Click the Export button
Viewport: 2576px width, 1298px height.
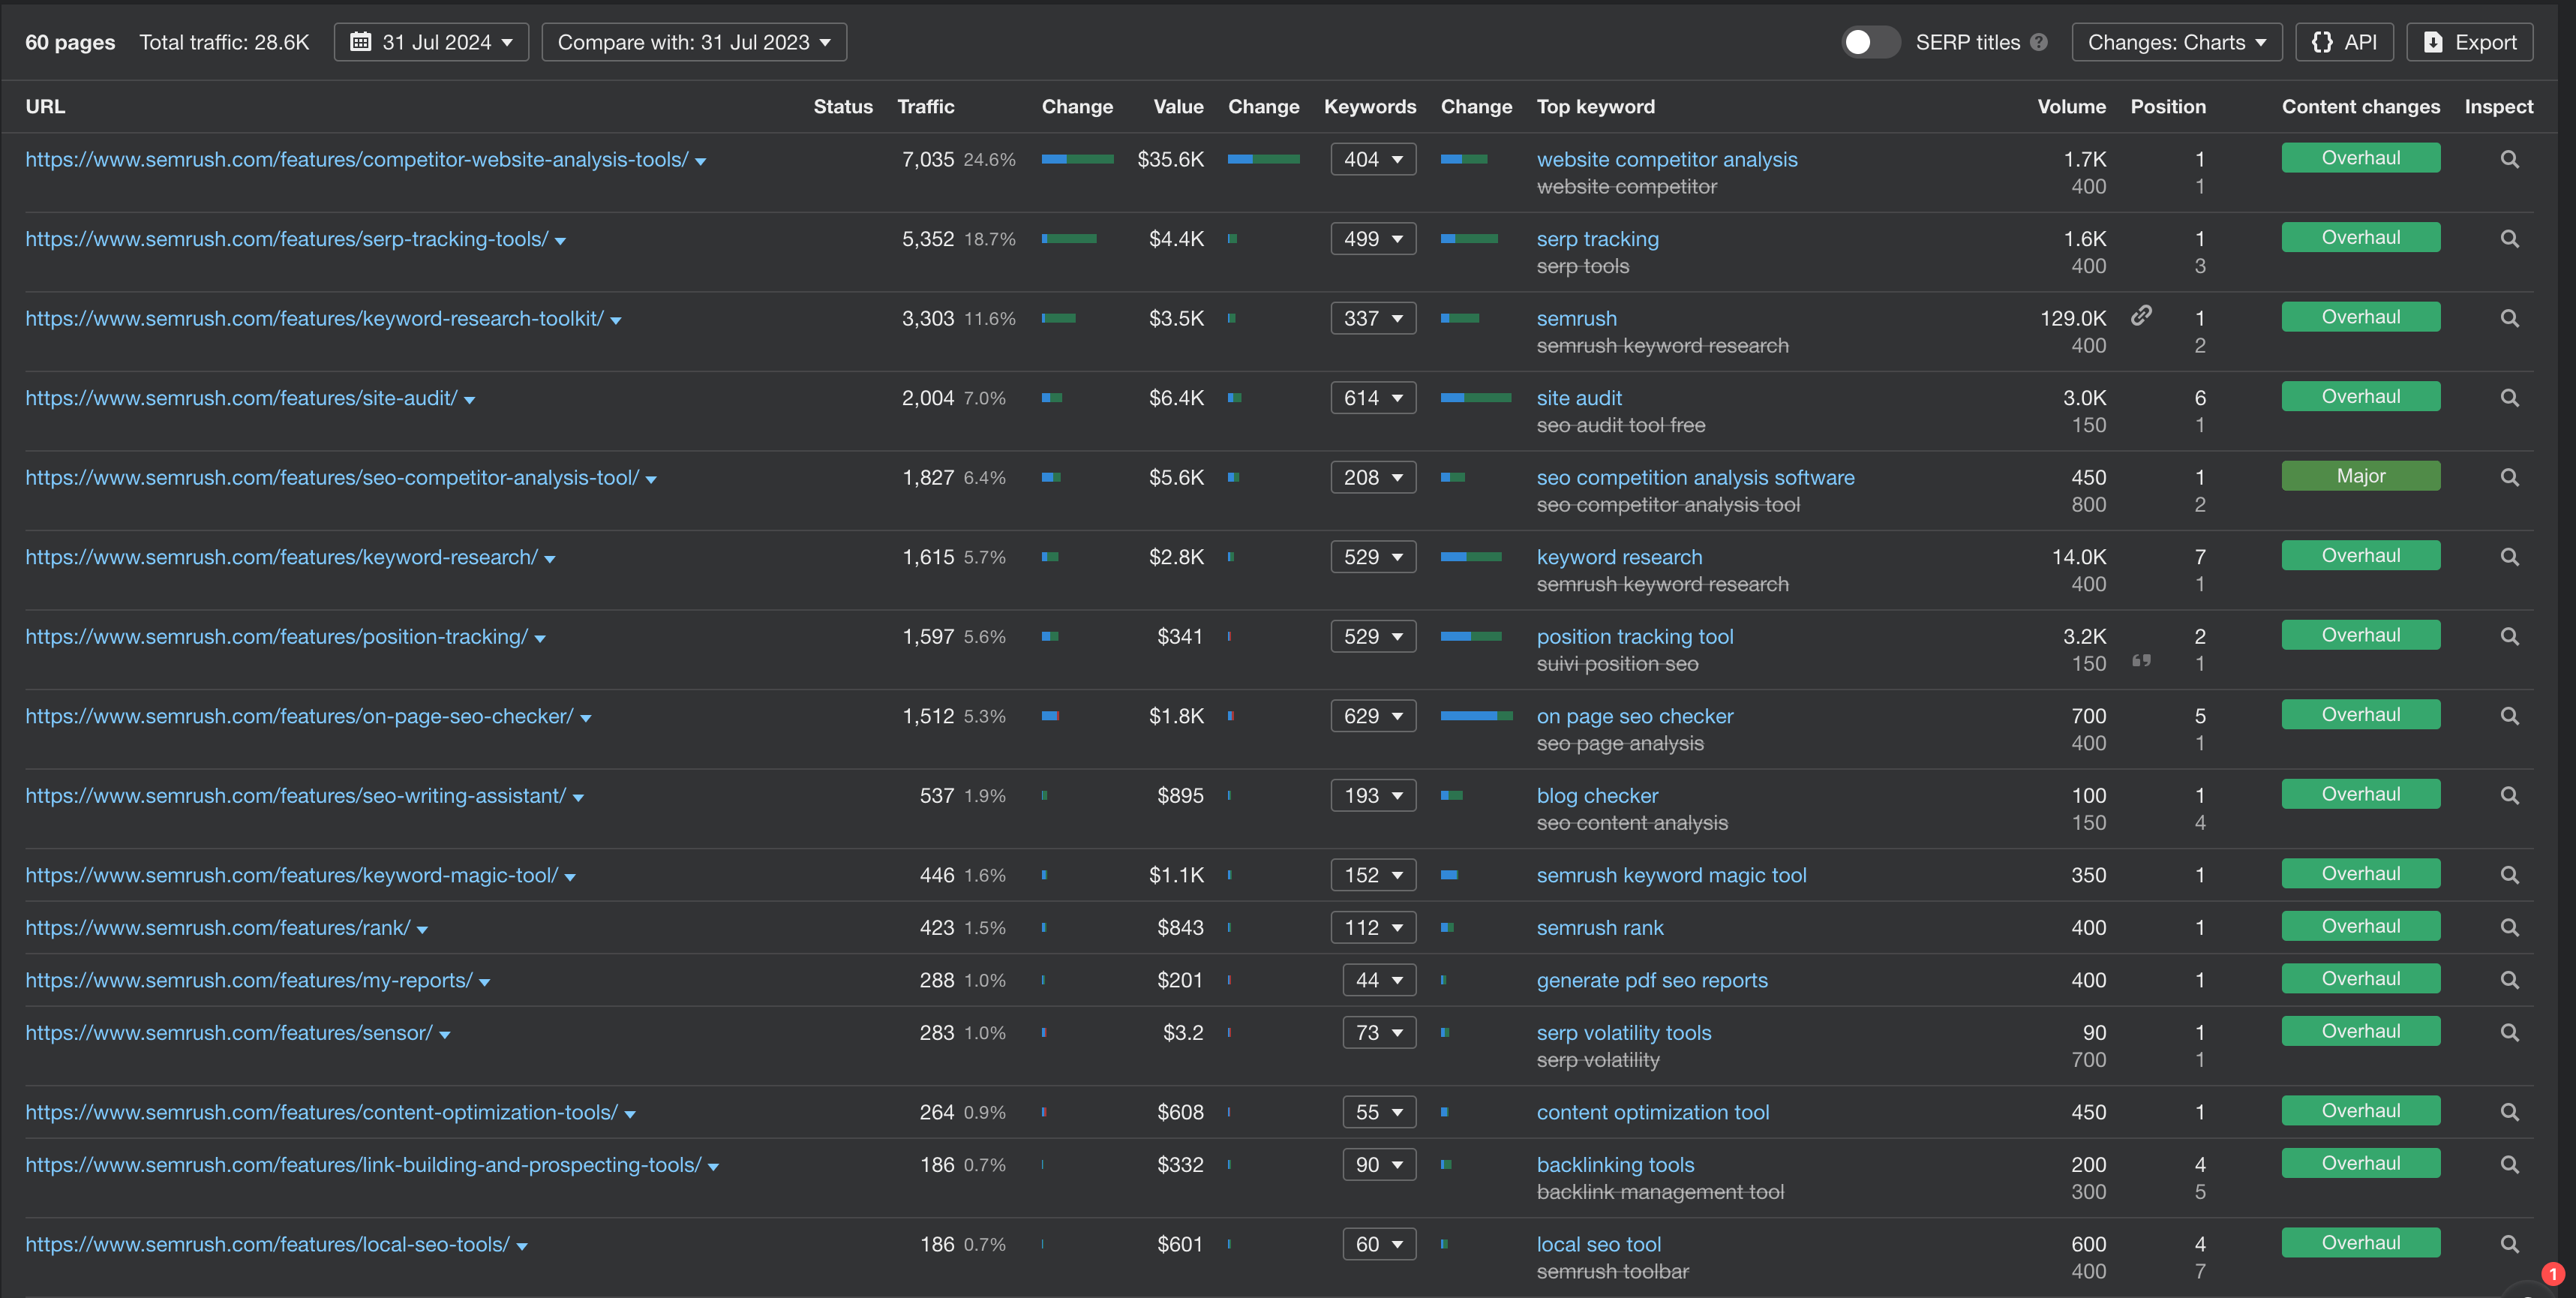click(x=2469, y=42)
